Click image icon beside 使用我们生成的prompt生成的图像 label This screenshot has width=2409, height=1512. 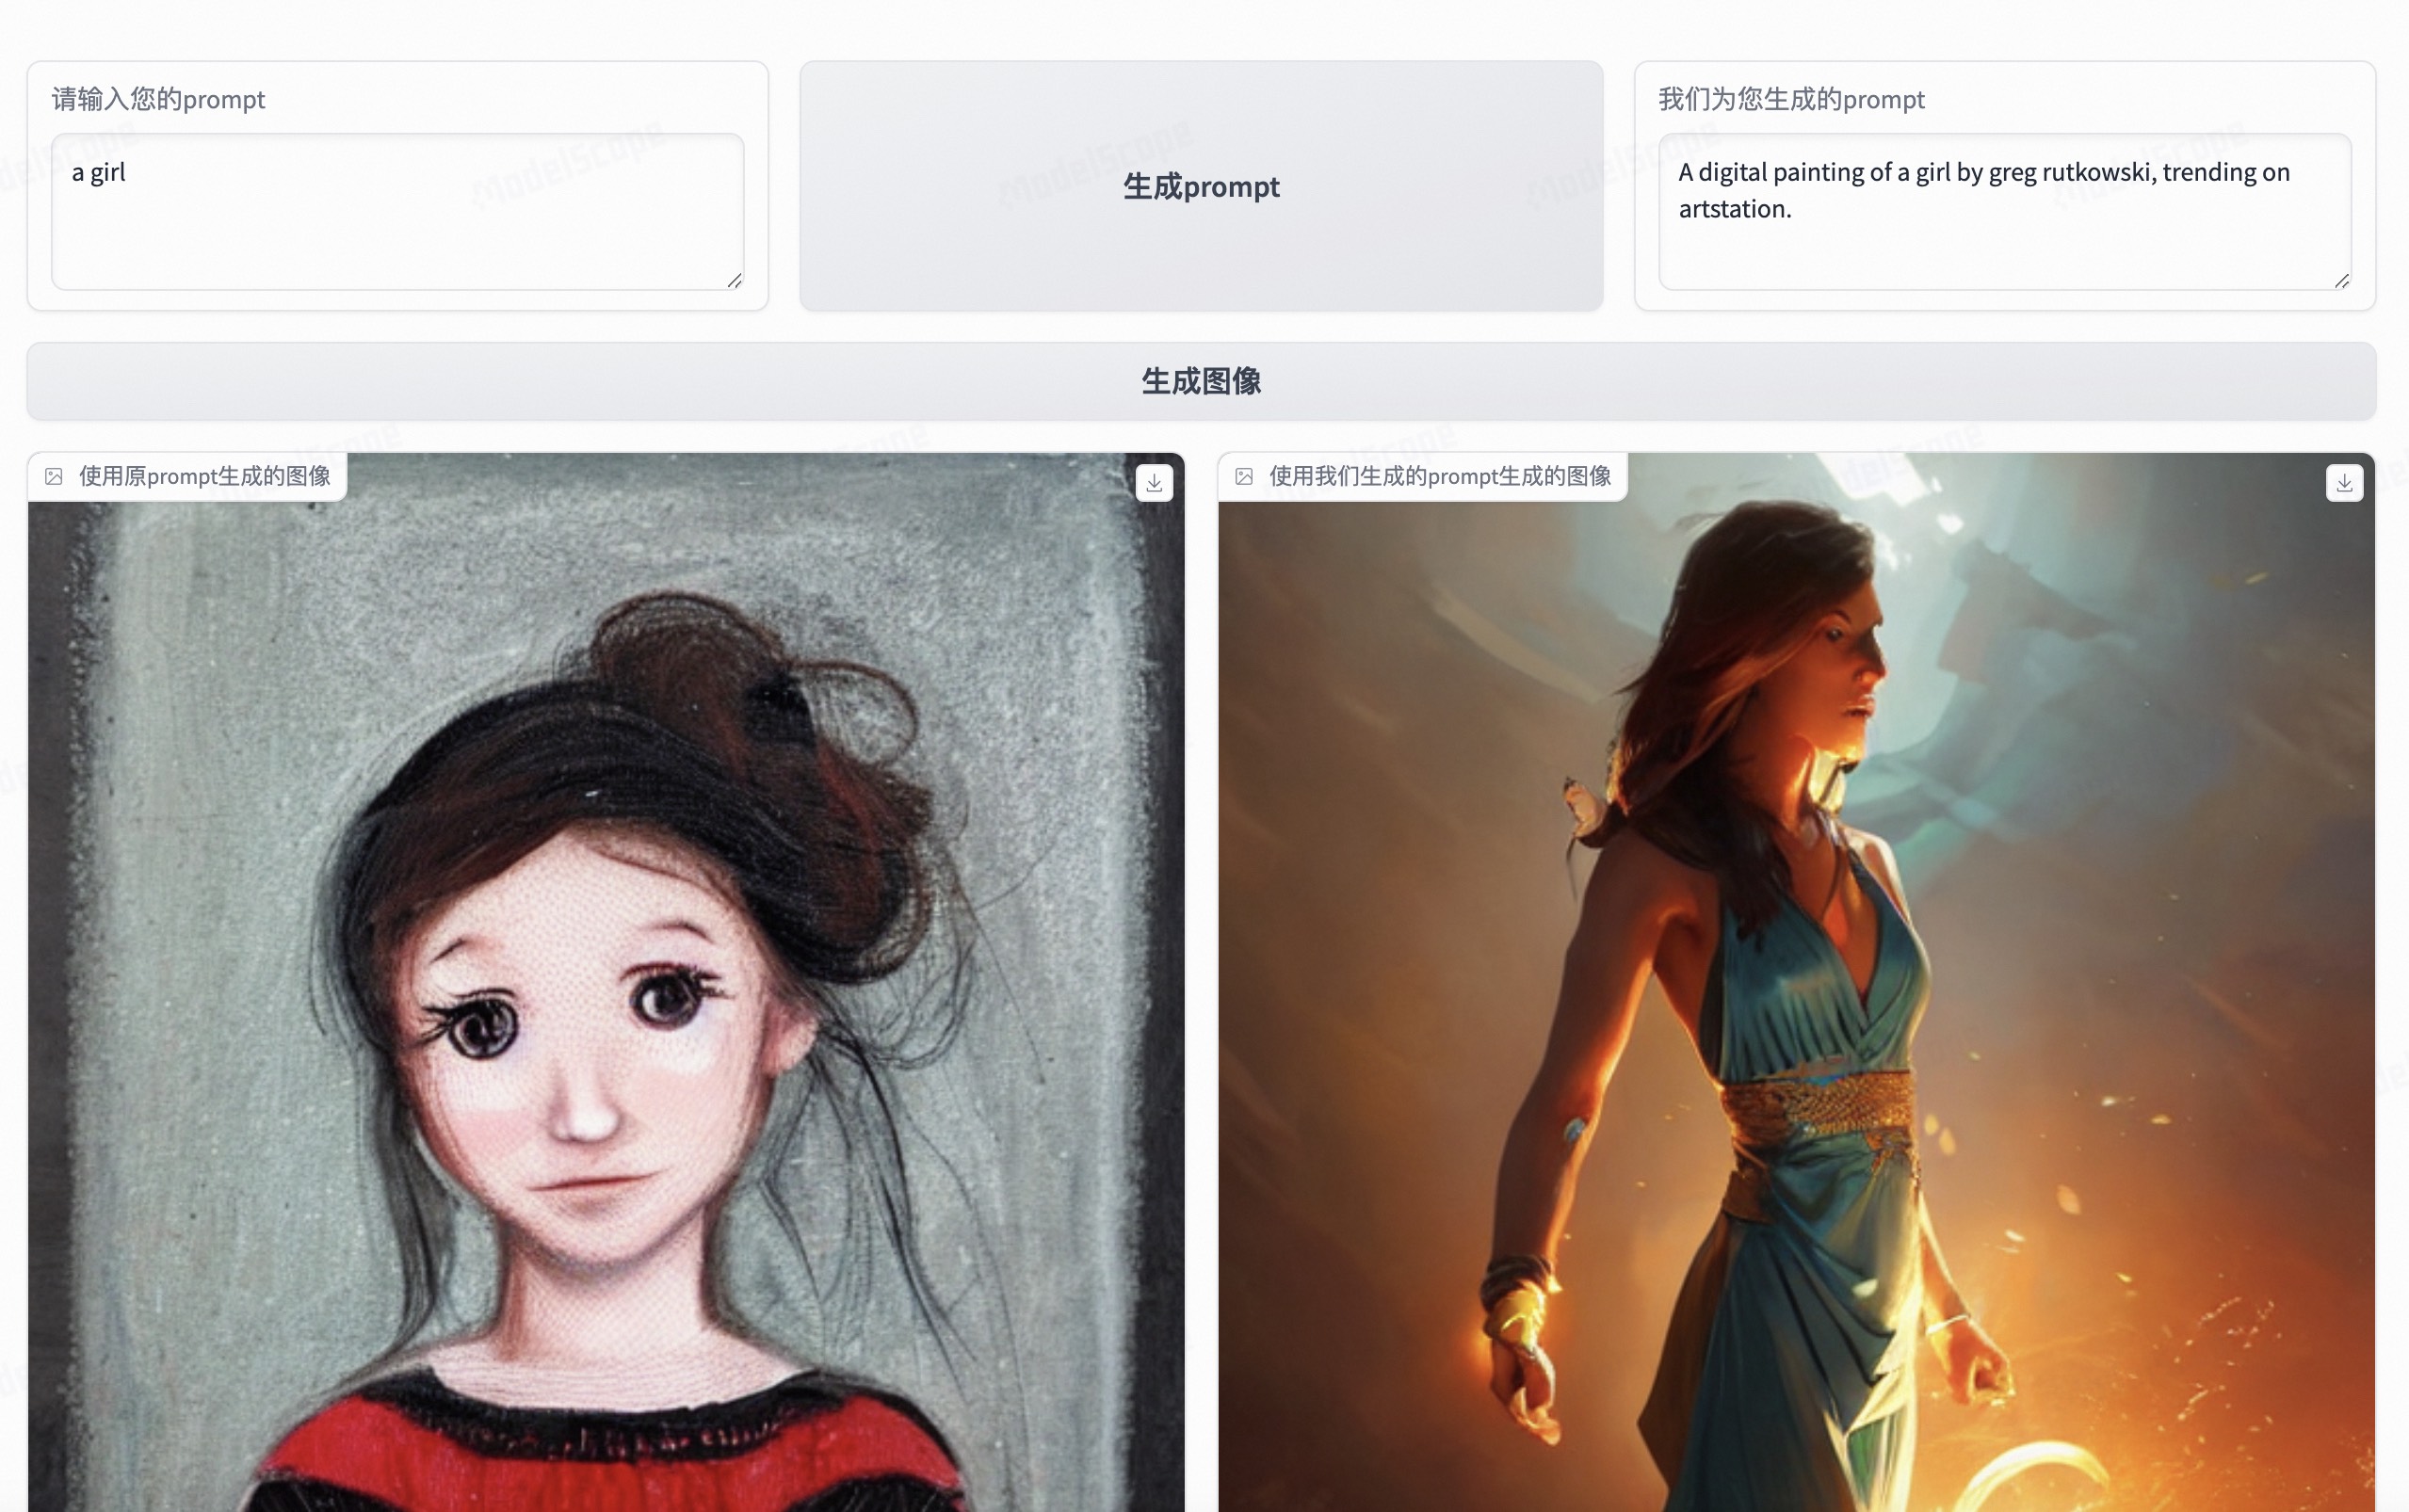[1244, 477]
